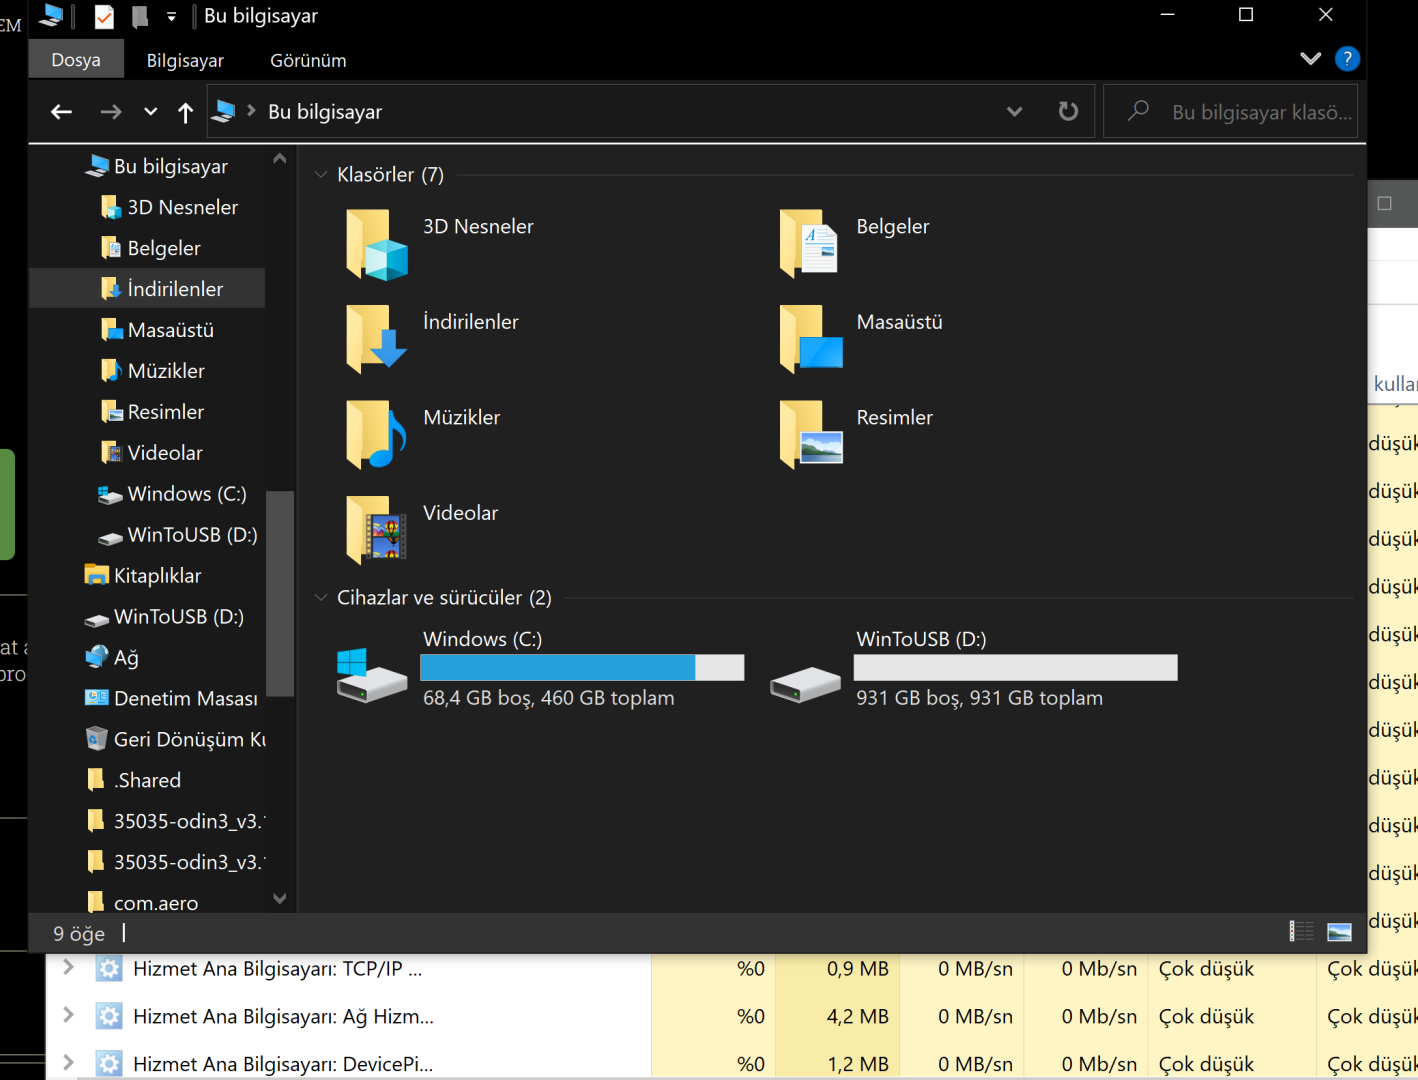Select the .Shared folder in the navigation pane
The height and width of the screenshot is (1080, 1418).
pyautogui.click(x=147, y=781)
